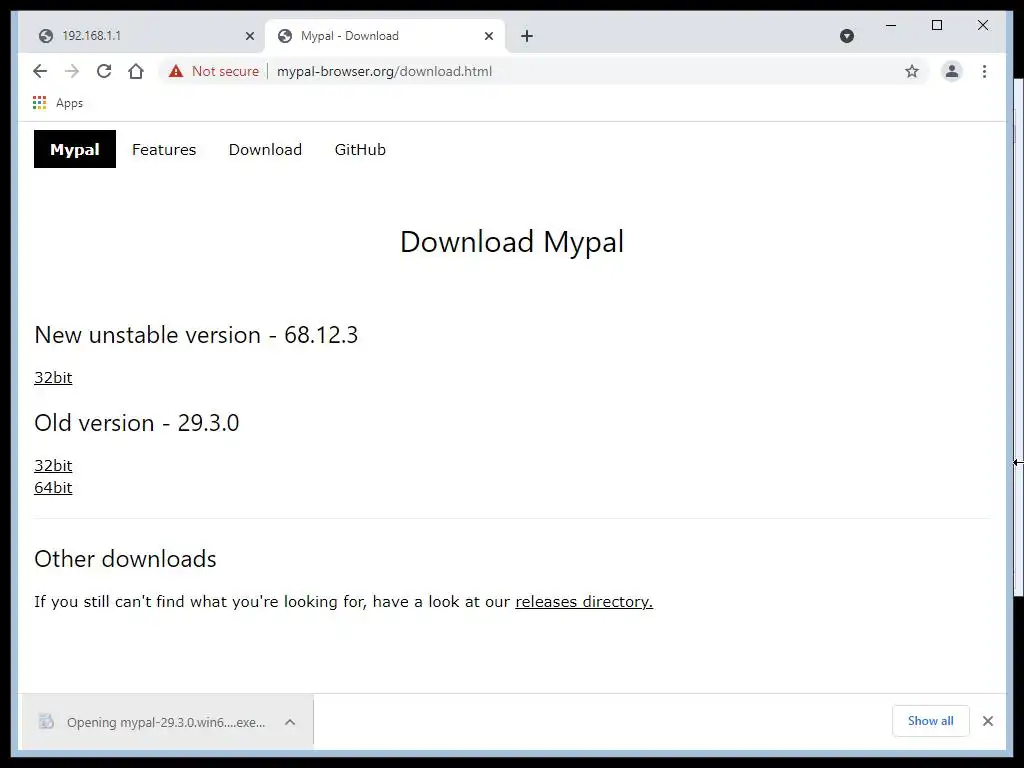Click the New unstable version heading
Image resolution: width=1024 pixels, height=768 pixels.
pos(196,335)
